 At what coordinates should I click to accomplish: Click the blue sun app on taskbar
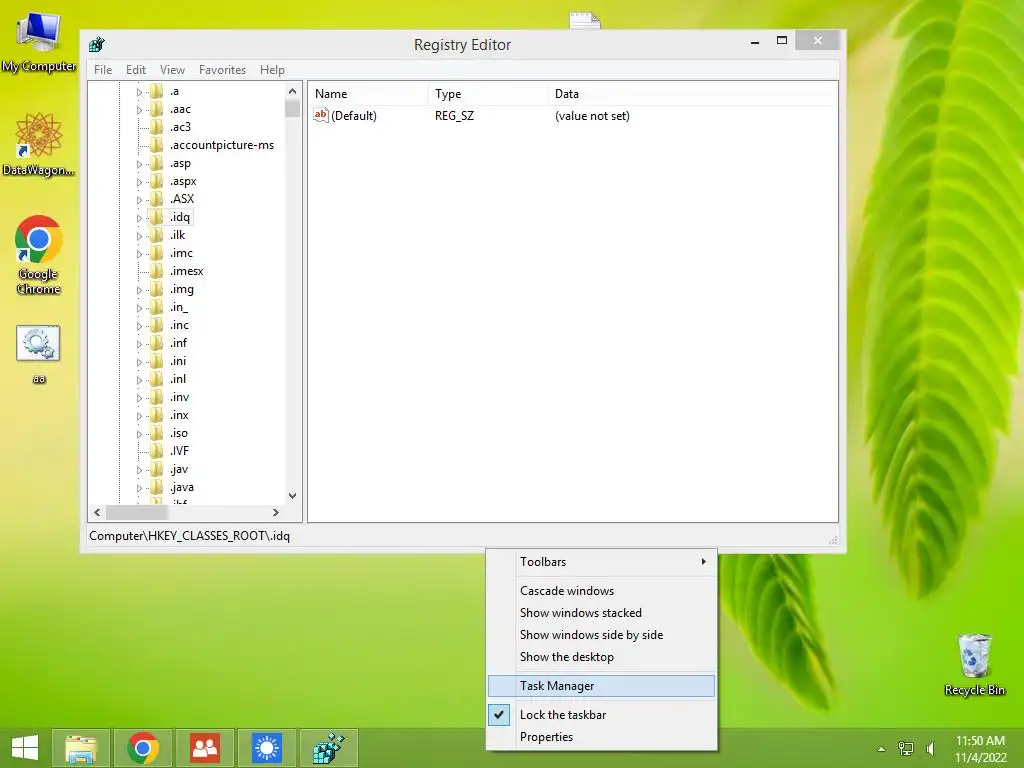(266, 748)
